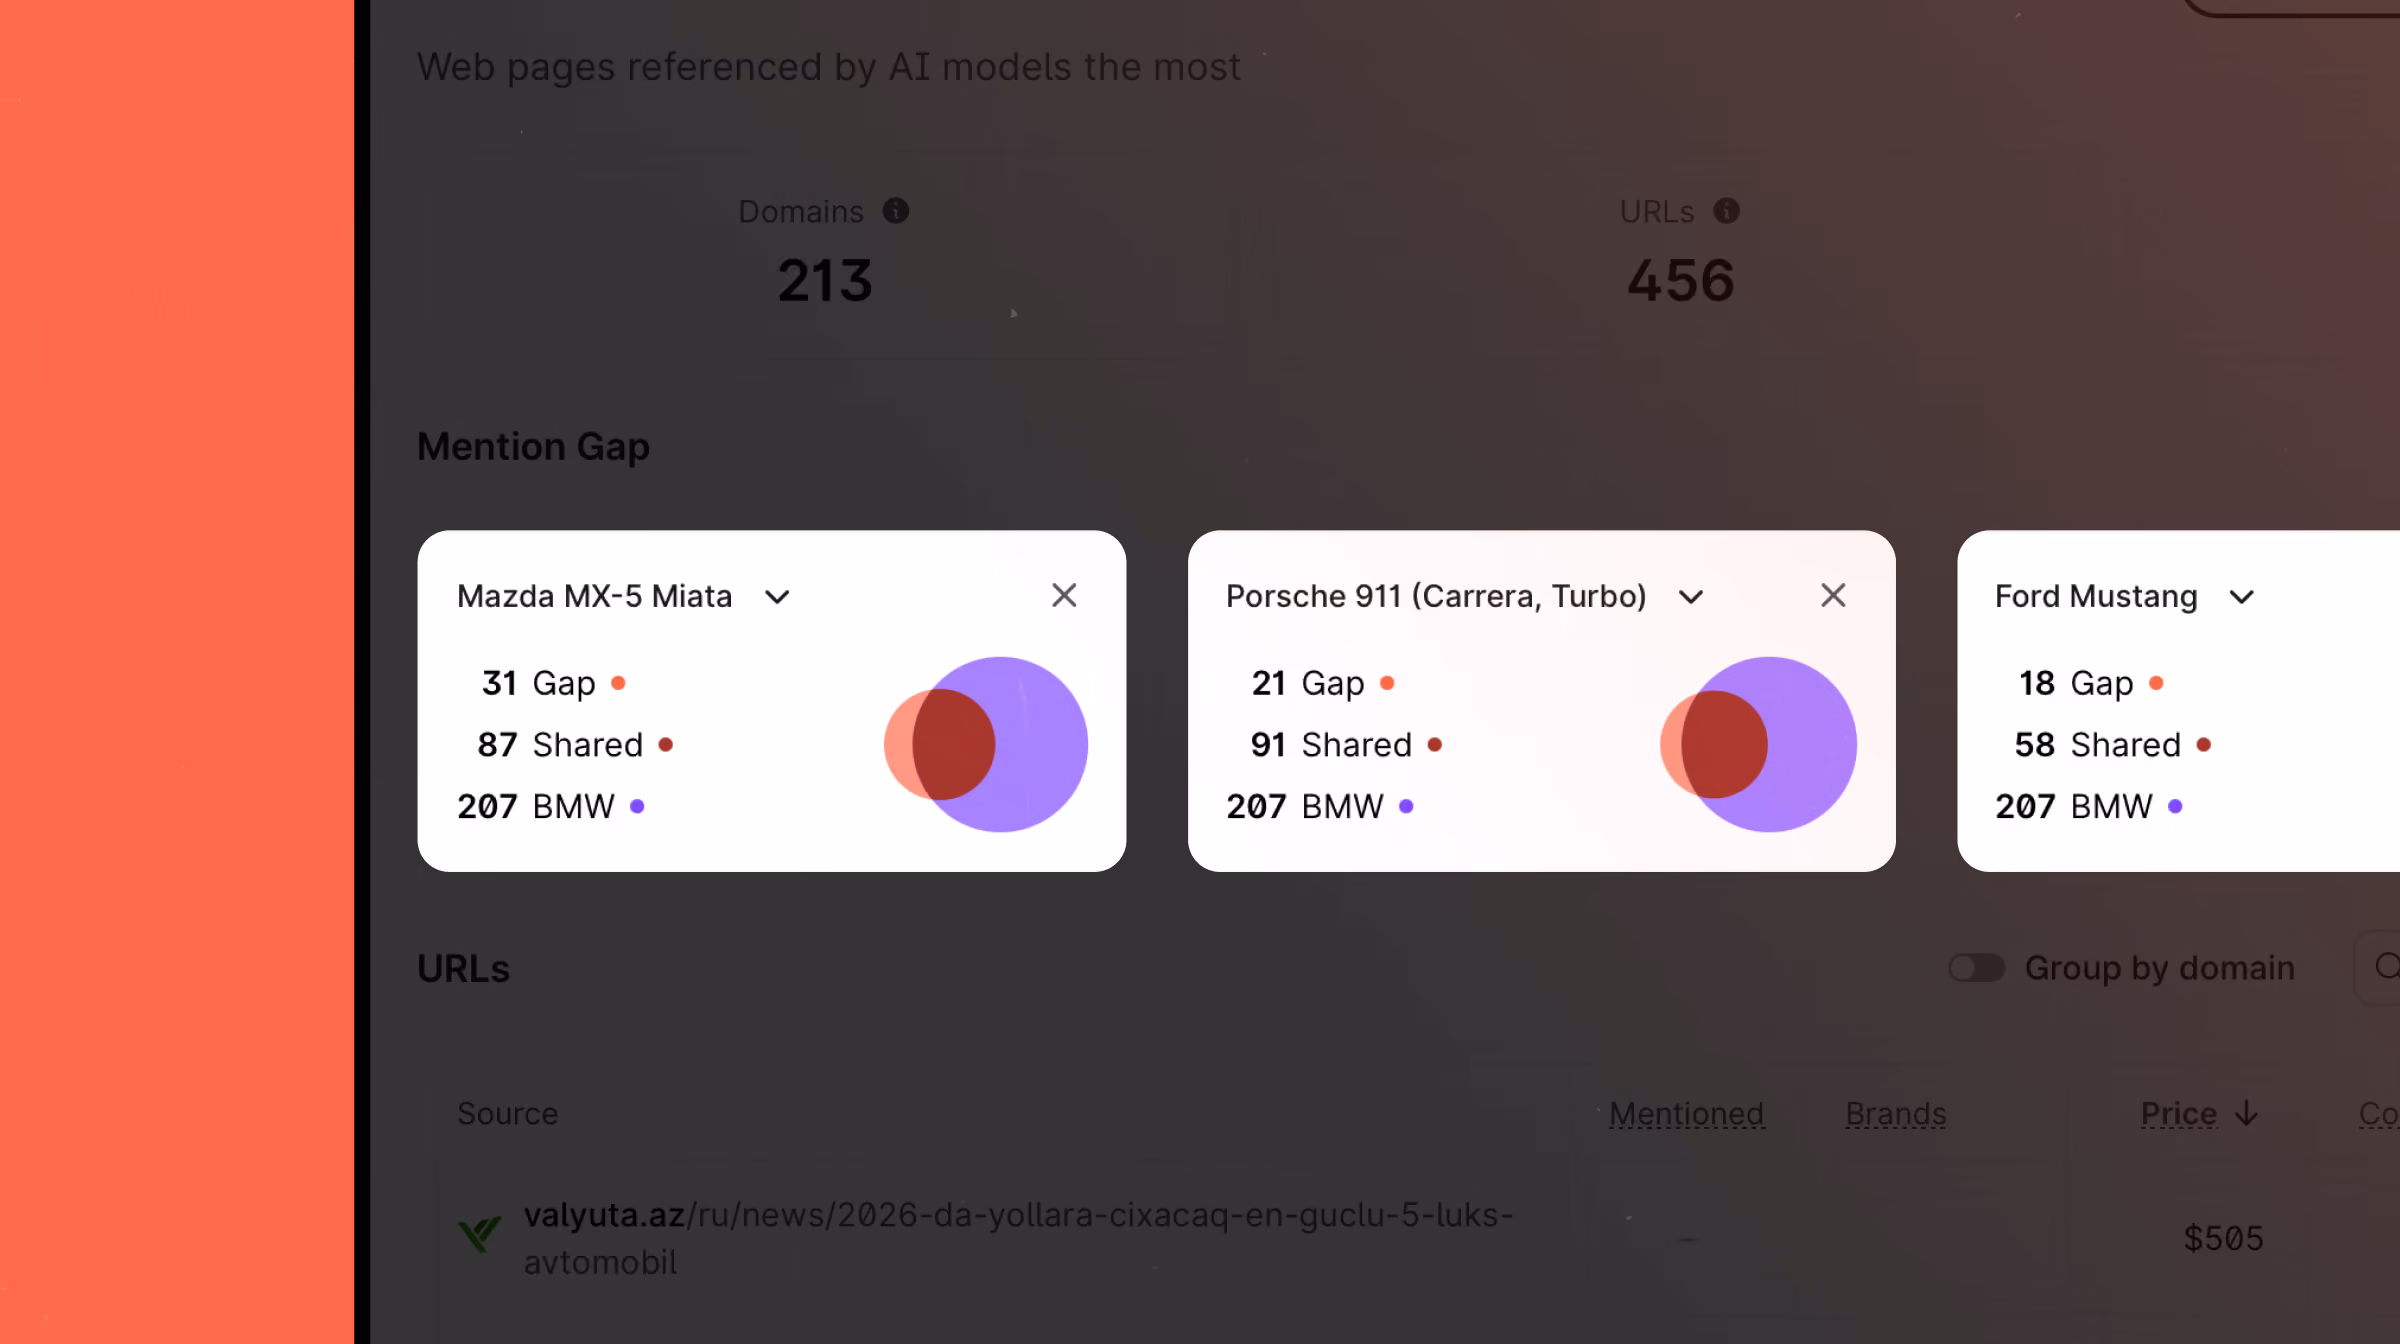Screen dimensions: 2400x1344
Task: Open the Porsche 911 (Carrera, Turbo) dropdown
Action: (x=1690, y=597)
